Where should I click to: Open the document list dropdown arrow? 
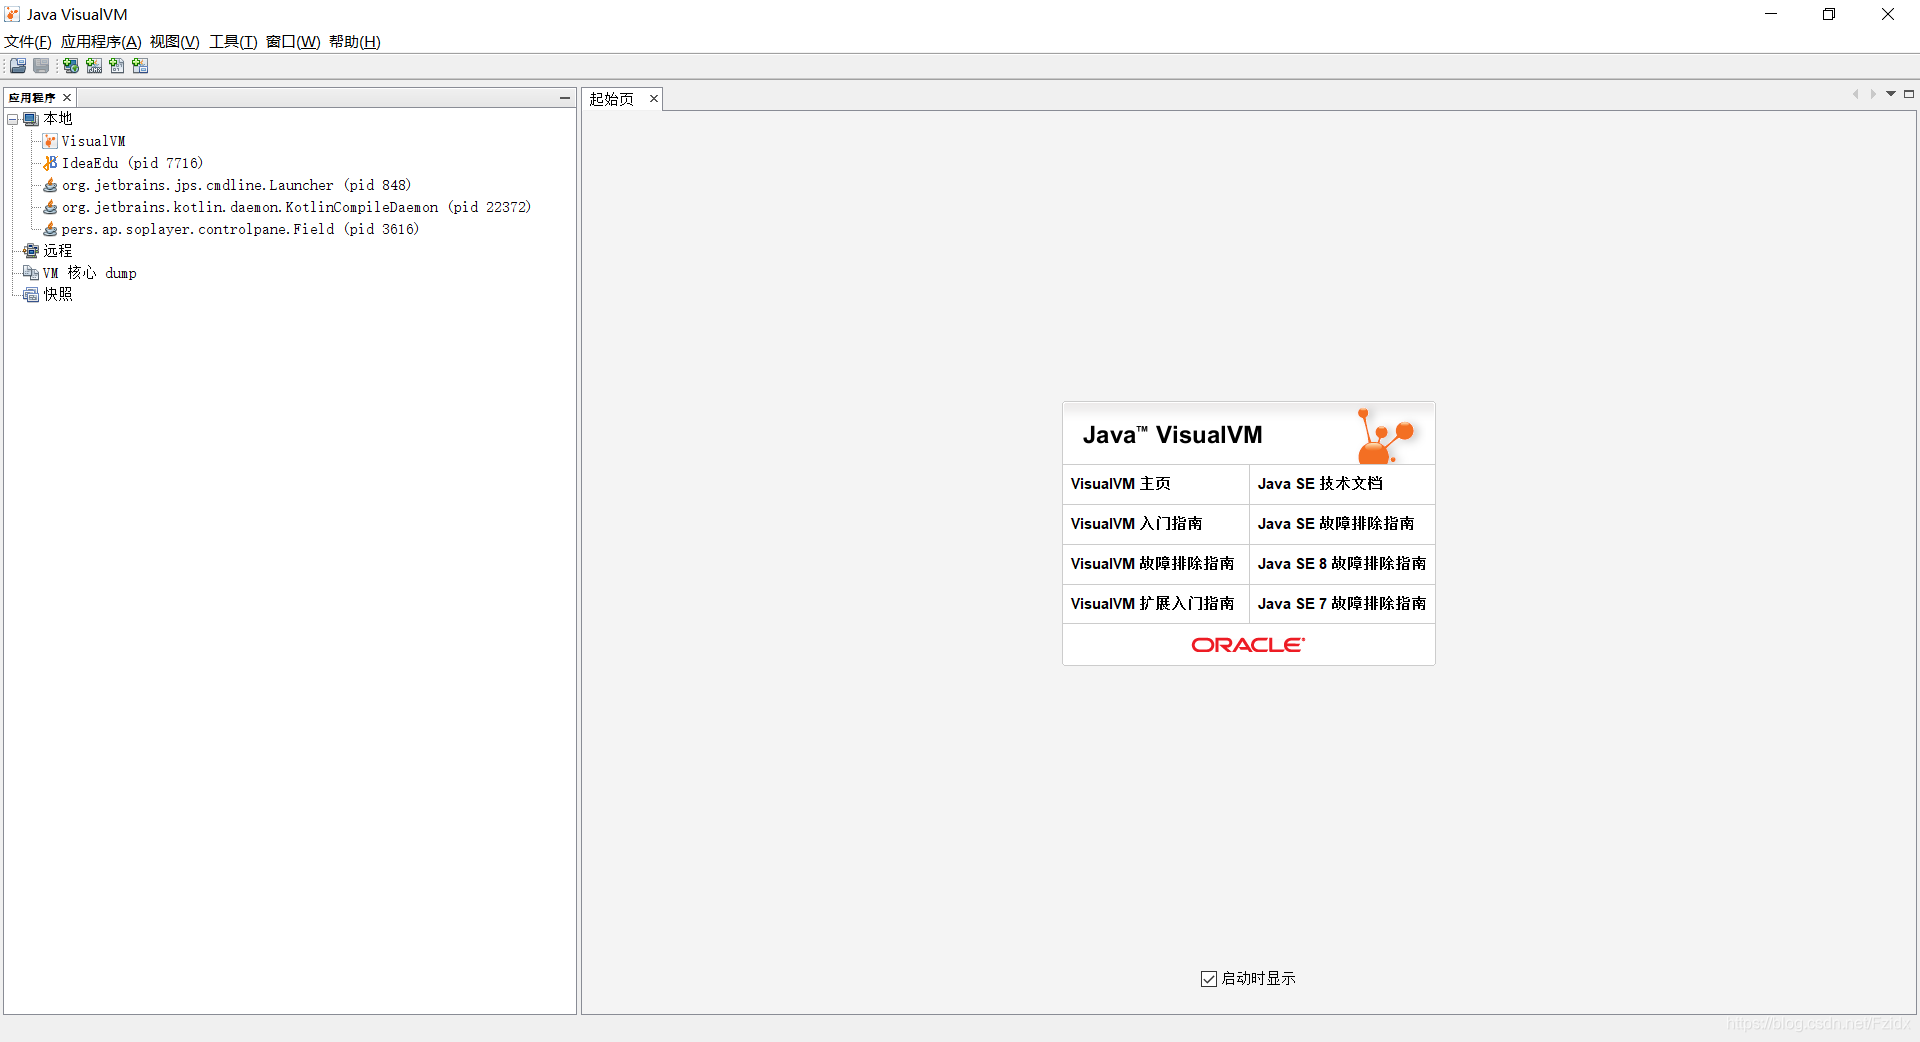click(1891, 94)
